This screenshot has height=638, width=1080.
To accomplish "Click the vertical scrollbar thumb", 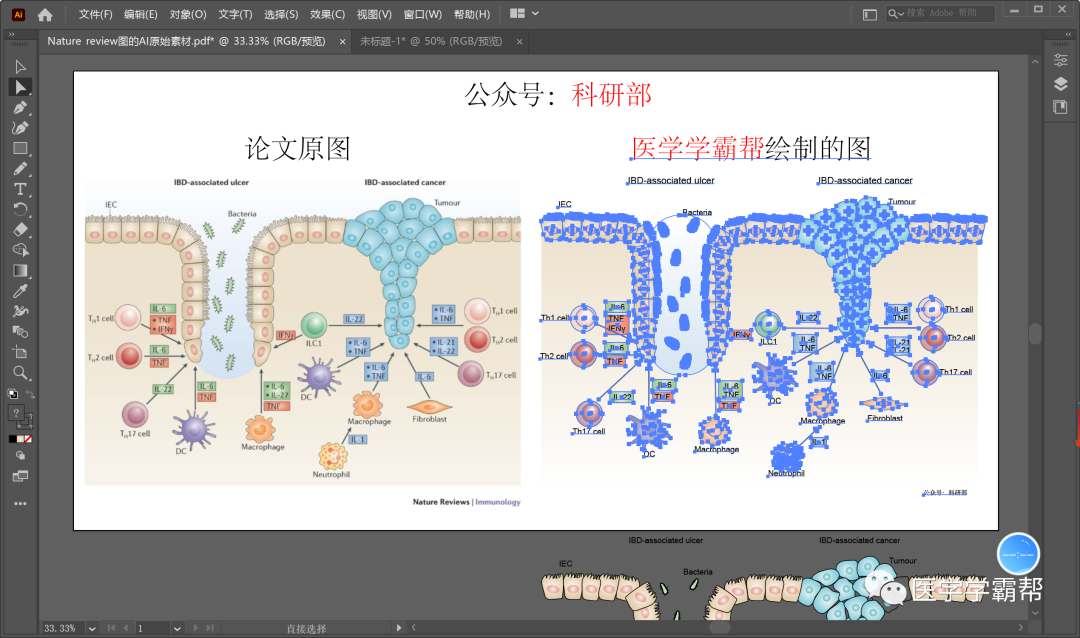I will pos(1035,333).
